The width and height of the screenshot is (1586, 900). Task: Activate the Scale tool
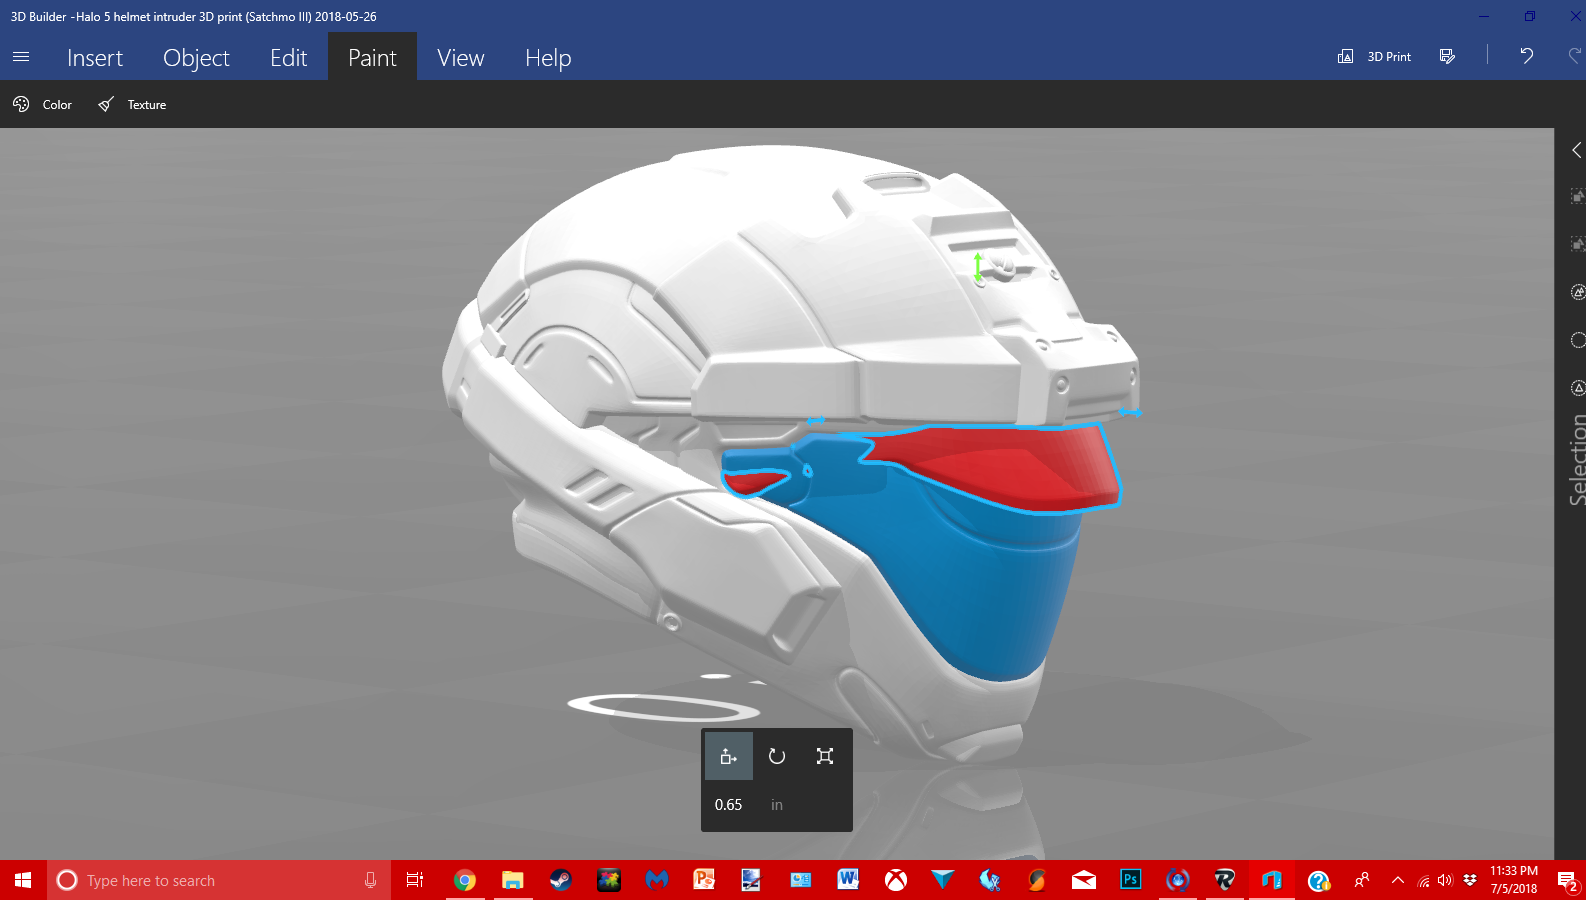[x=825, y=756]
